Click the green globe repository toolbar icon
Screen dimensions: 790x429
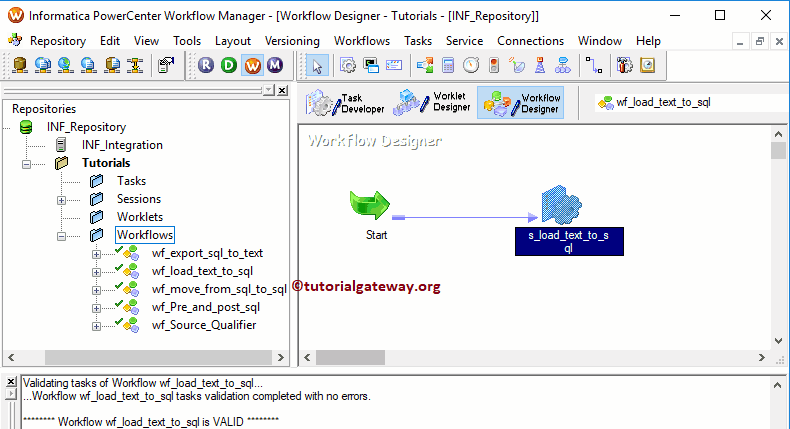coord(65,66)
